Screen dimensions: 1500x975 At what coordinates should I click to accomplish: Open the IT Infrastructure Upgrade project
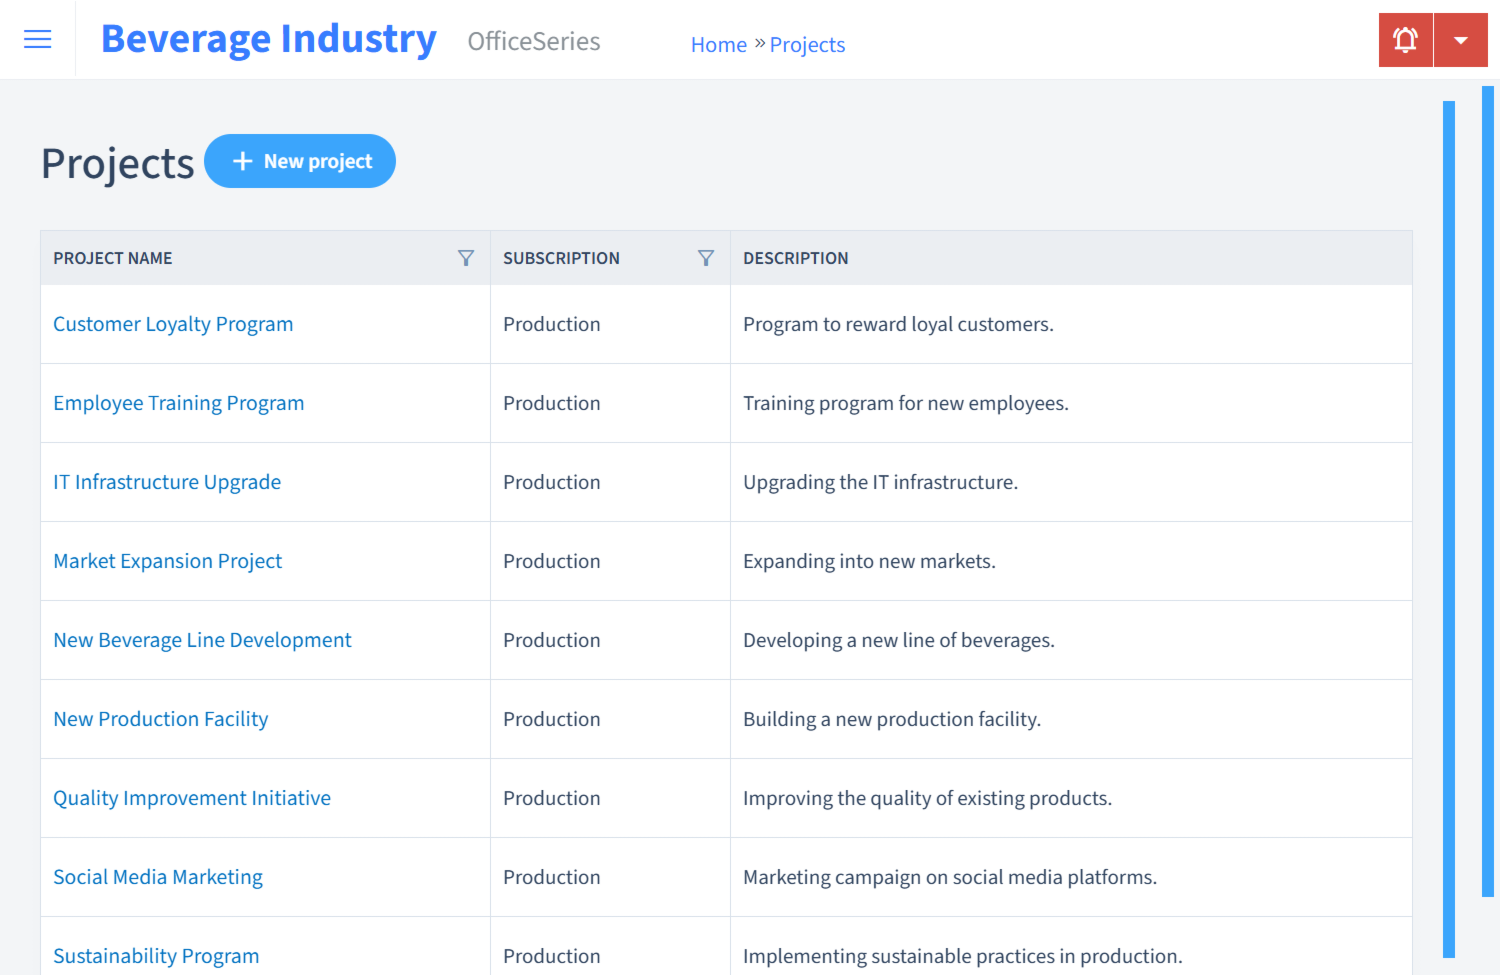(167, 482)
